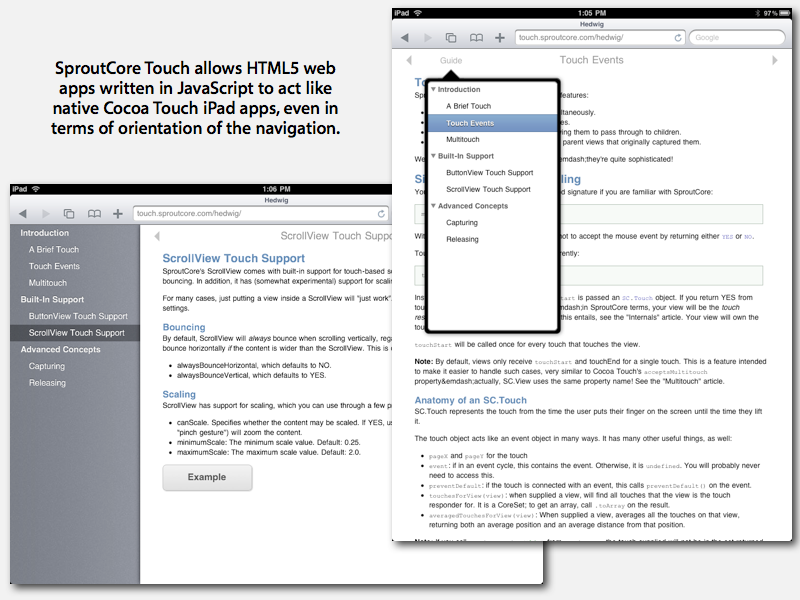The width and height of the screenshot is (800, 600).
Task: Select Touch Events in Guide popover
Action: [492, 123]
